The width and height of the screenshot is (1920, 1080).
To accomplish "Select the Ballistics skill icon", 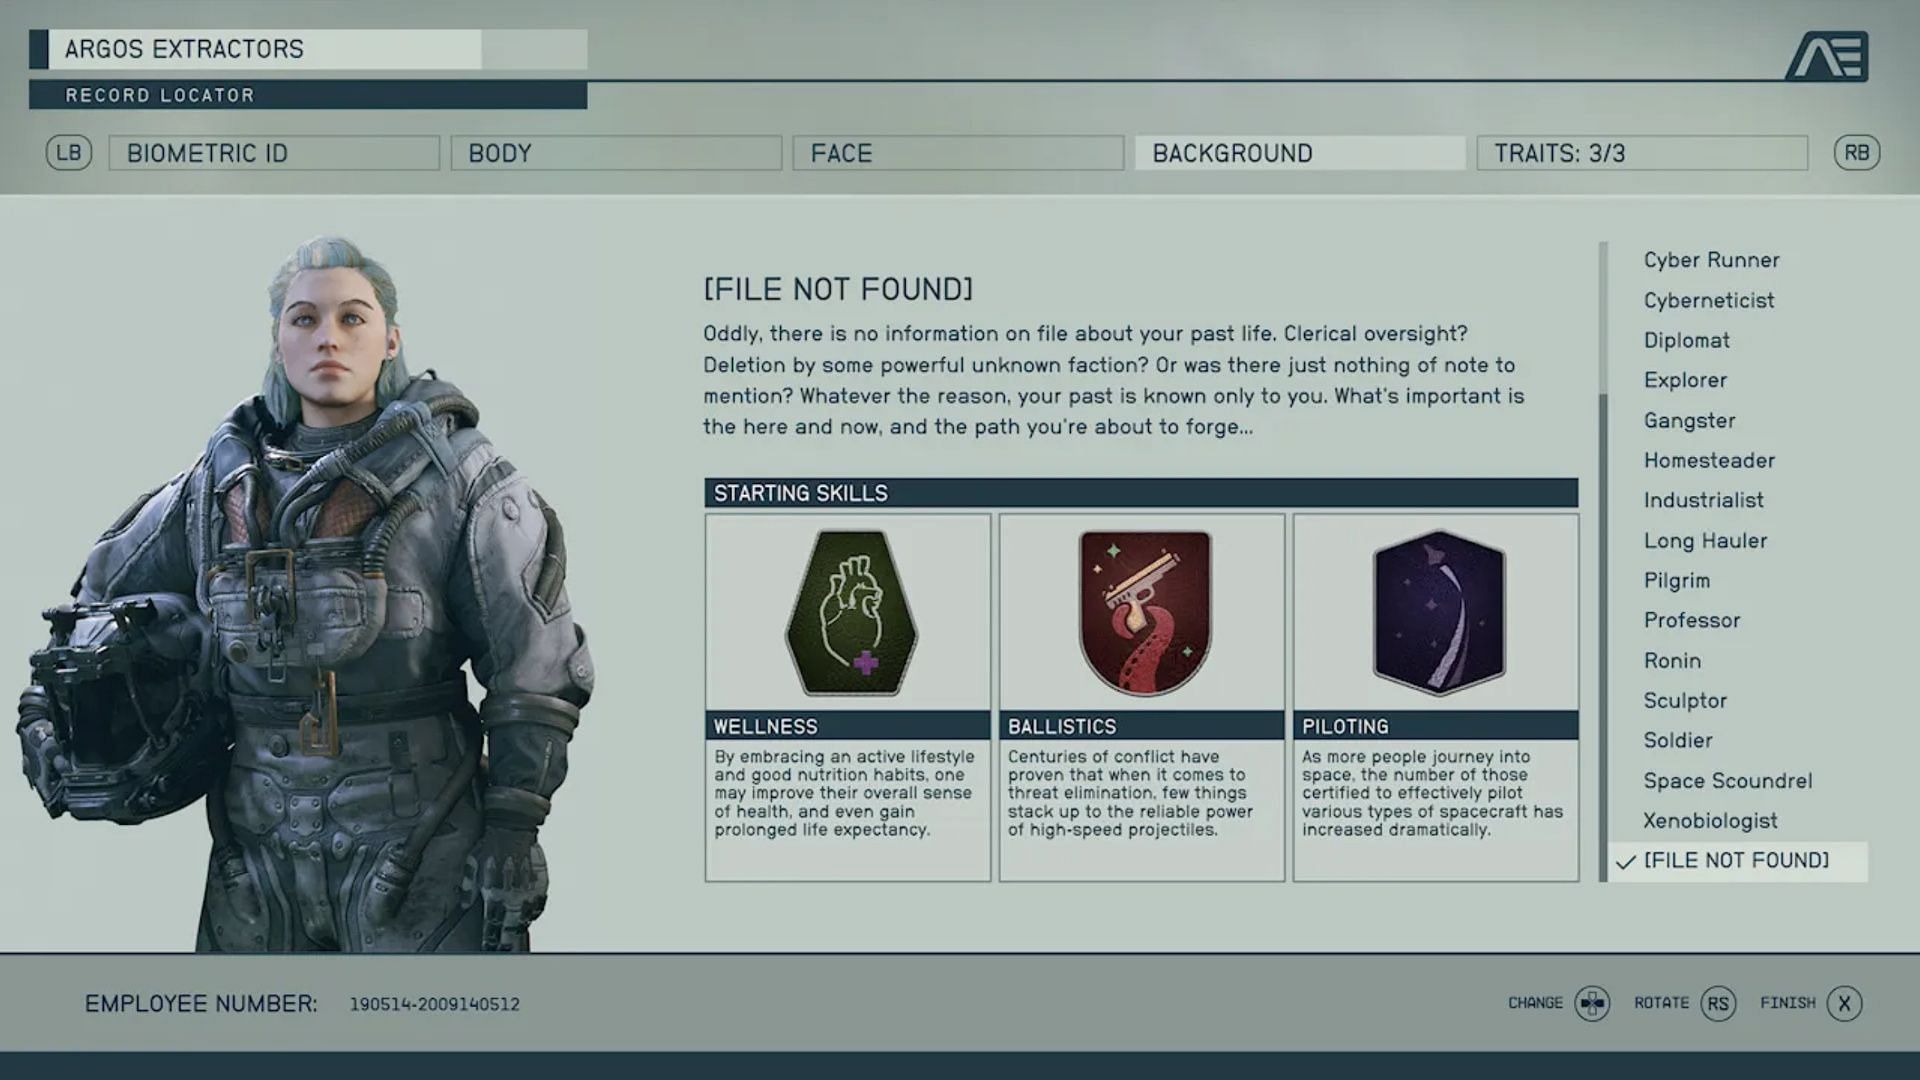I will (1142, 611).
